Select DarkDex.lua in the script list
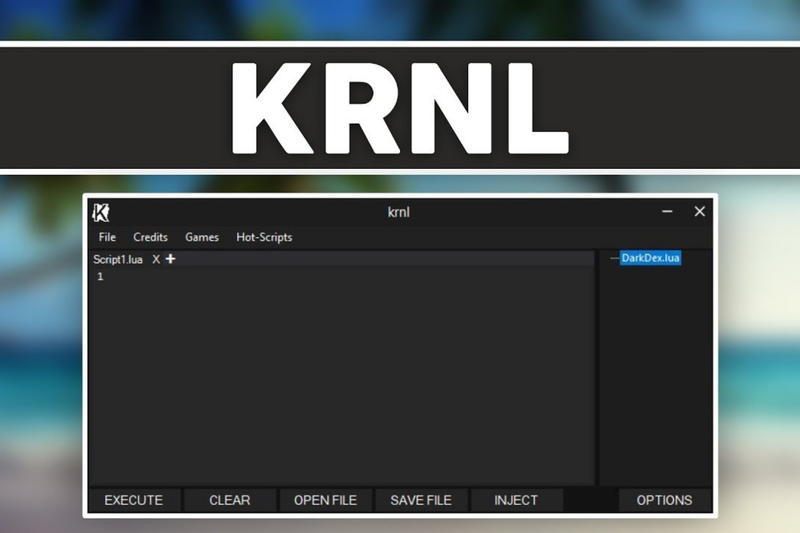800x533 pixels. point(650,258)
